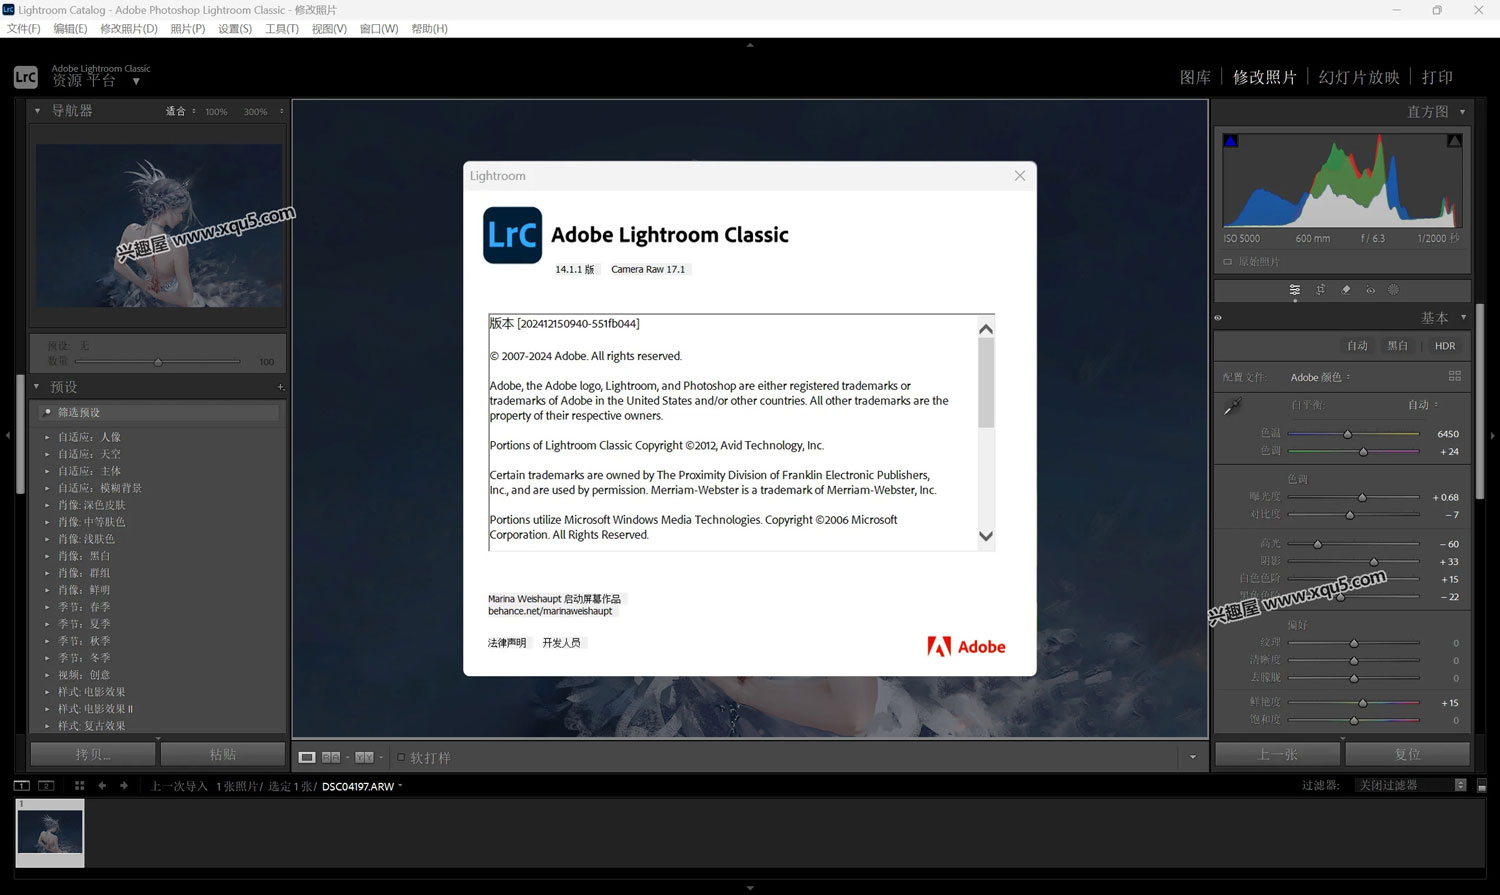This screenshot has width=1500, height=895.
Task: Switch to loupe view in toolbar
Action: (307, 757)
